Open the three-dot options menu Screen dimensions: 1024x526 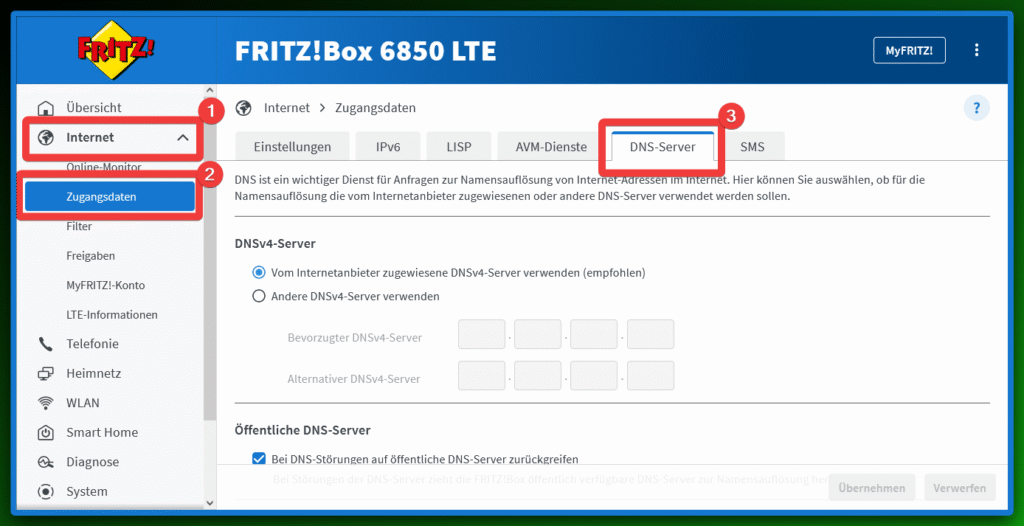point(977,50)
